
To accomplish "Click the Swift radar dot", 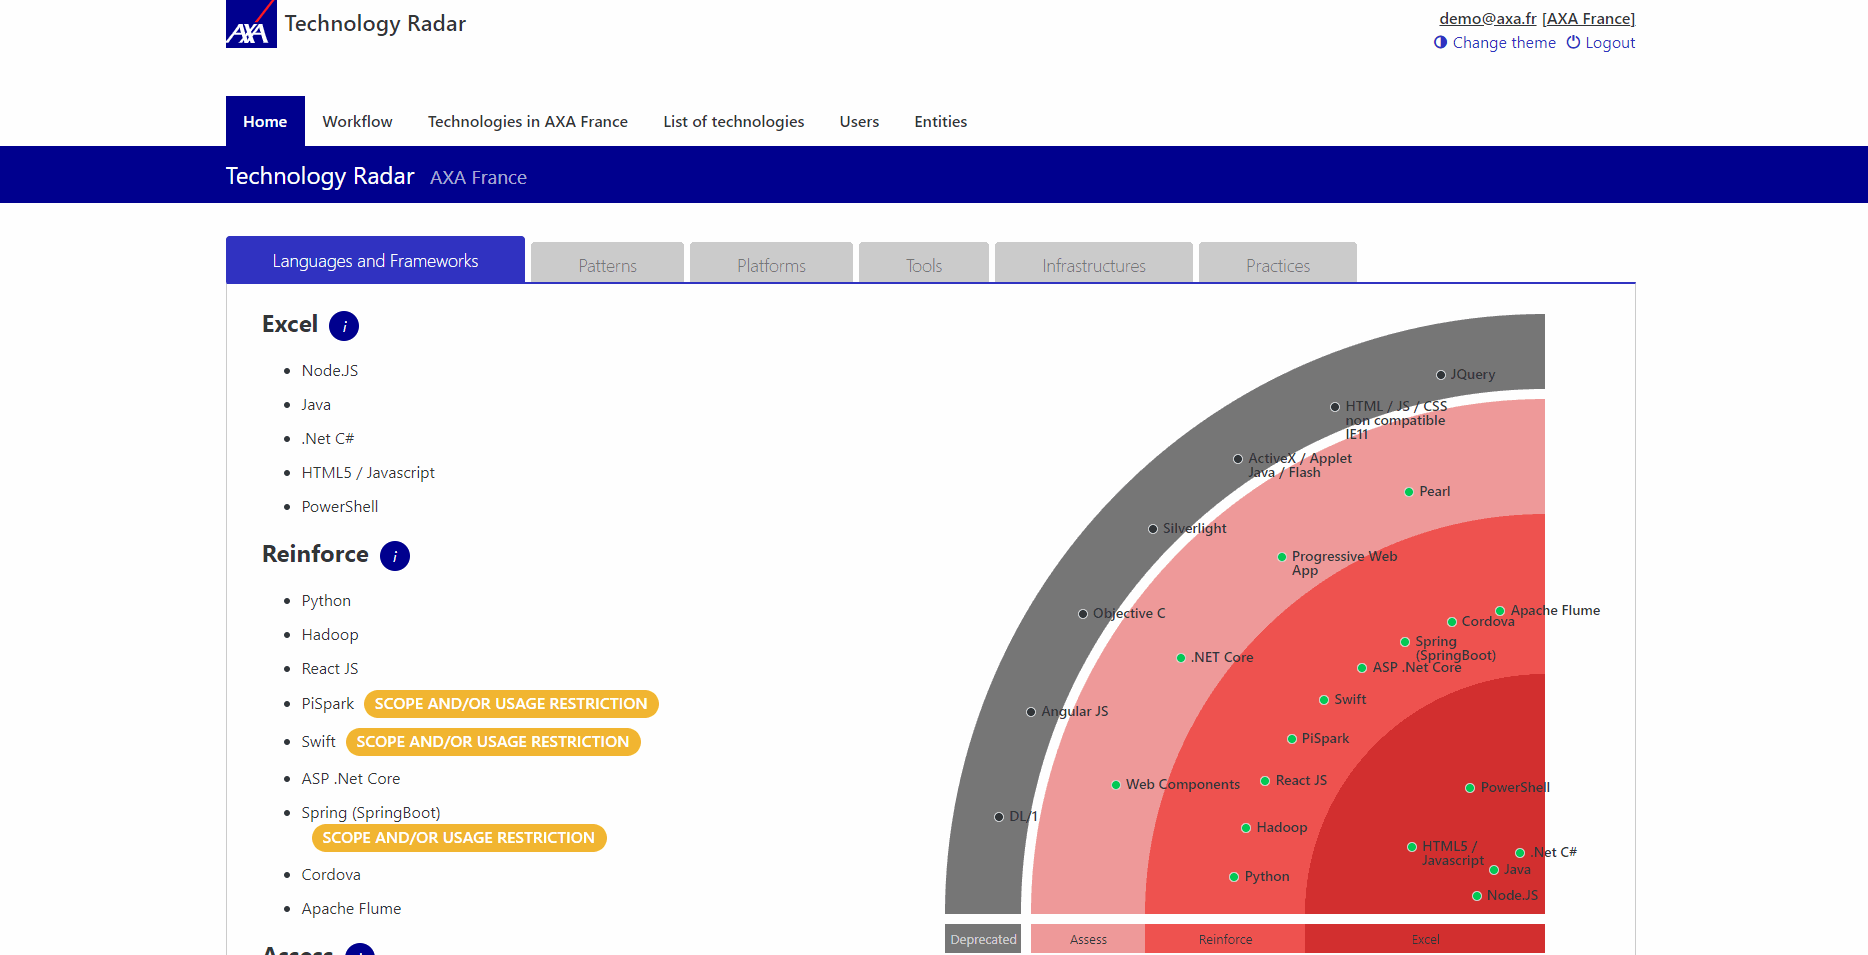I will click(x=1324, y=700).
